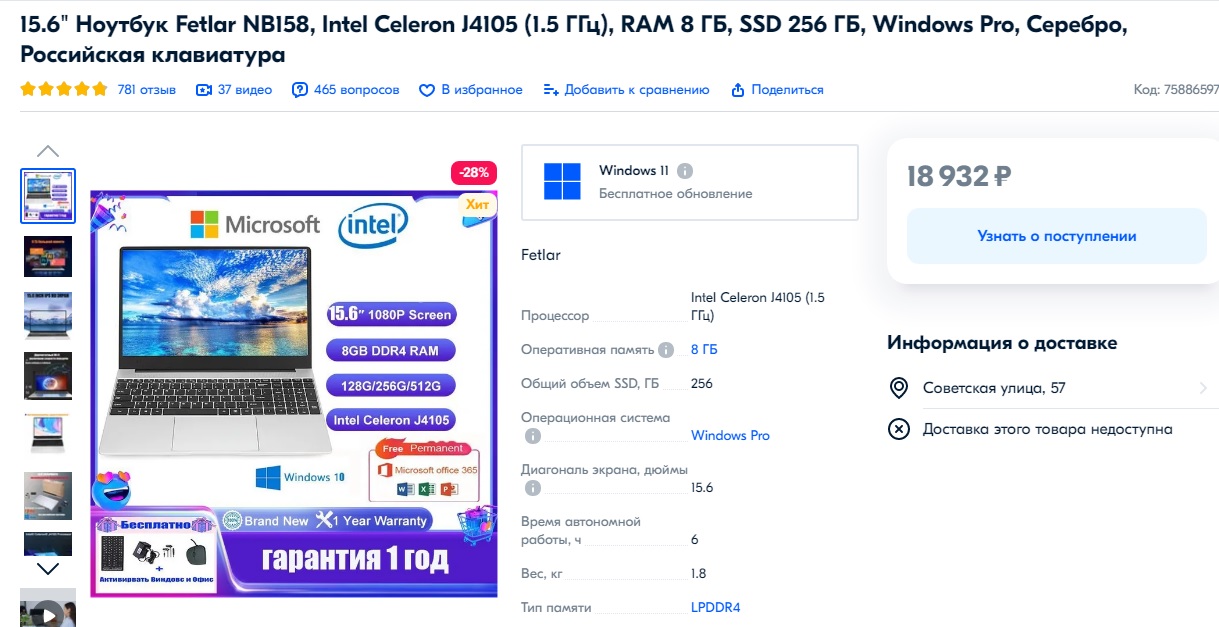The width and height of the screenshot is (1219, 627).
Task: Show previous thumbnails with the up chevron
Action: (48, 152)
